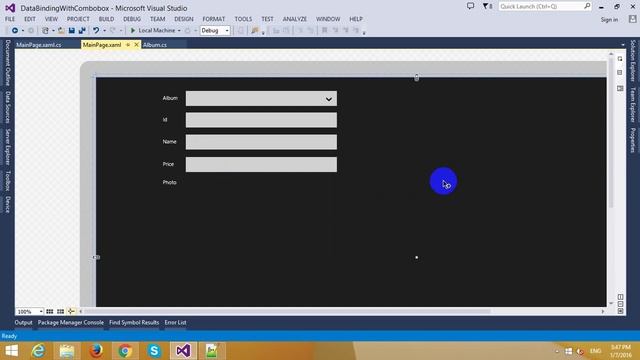640x360 pixels.
Task: Open Internet Explorer from the taskbar
Action: click(x=38, y=351)
